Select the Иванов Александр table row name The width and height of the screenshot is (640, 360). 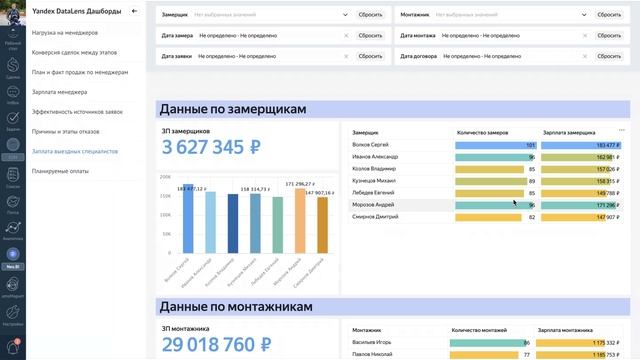pyautogui.click(x=375, y=157)
